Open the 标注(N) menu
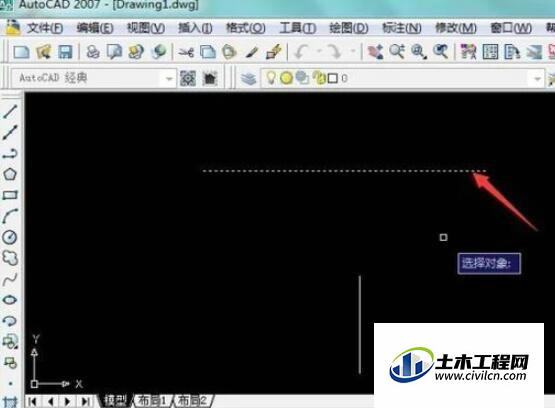555x408 pixels. (x=402, y=28)
